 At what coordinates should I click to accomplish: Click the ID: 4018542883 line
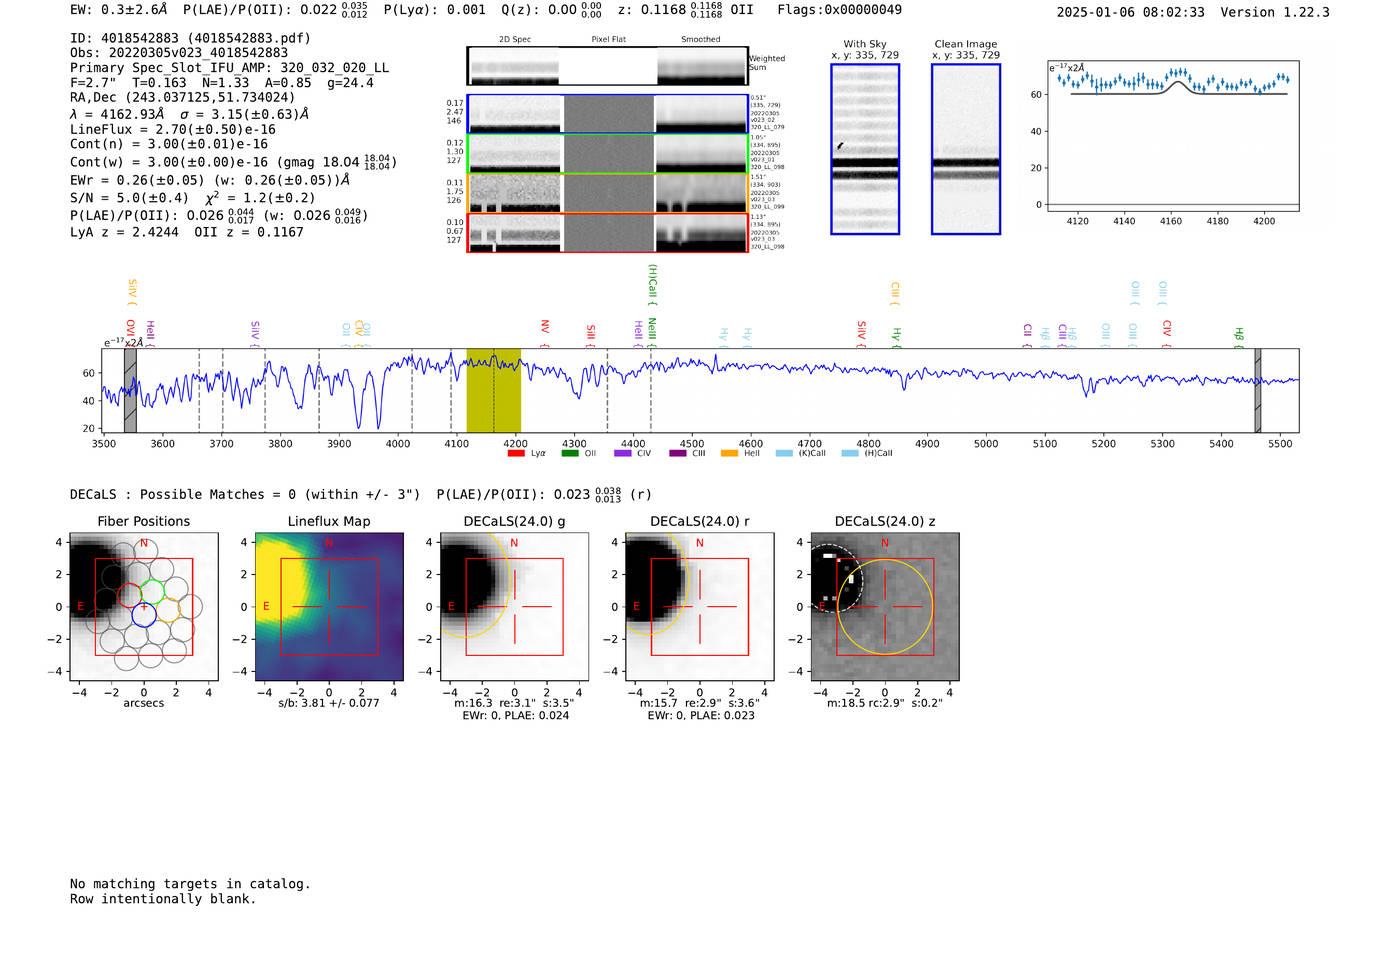[191, 38]
